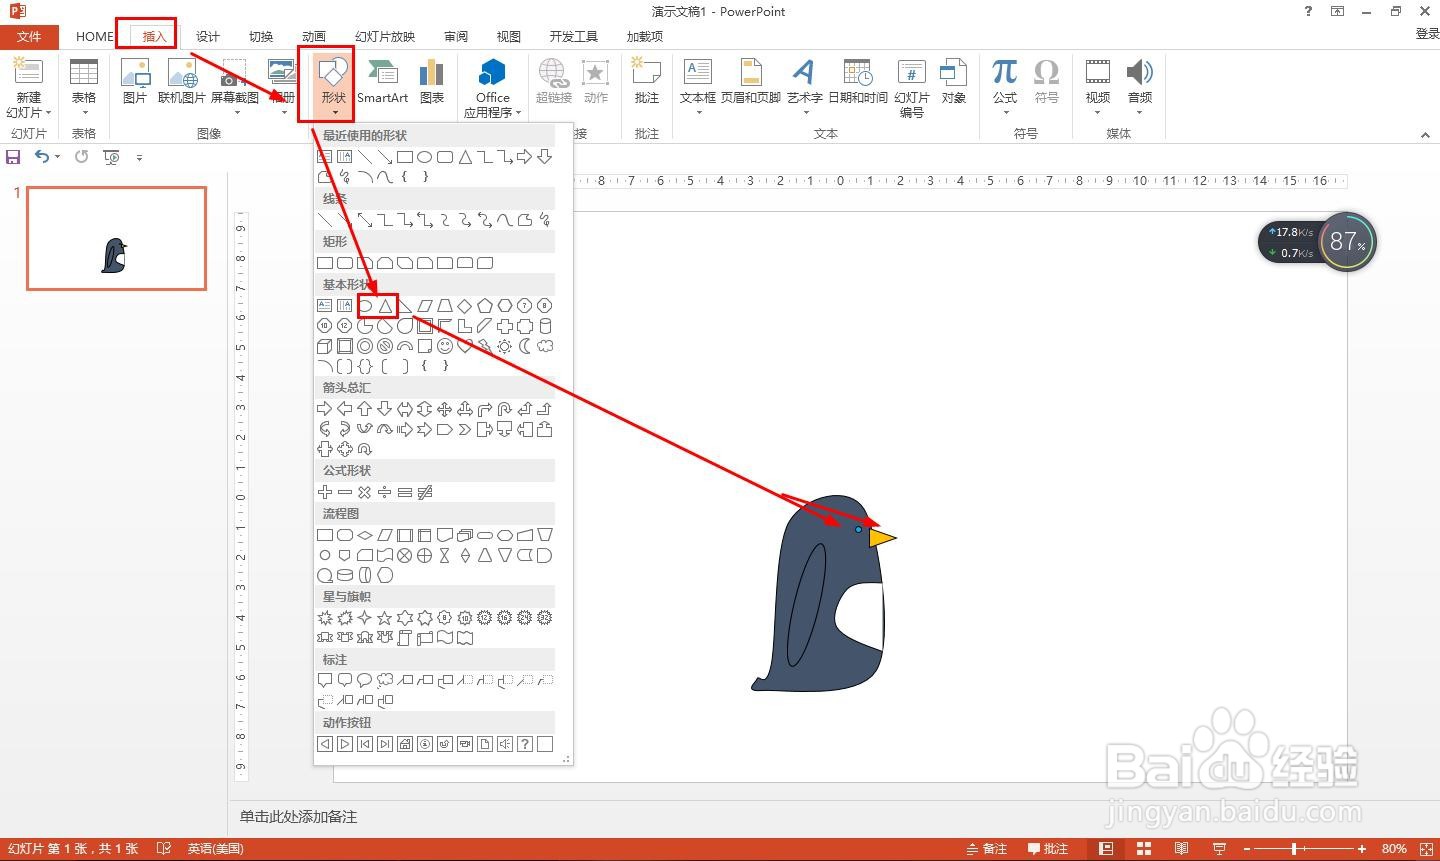Toggle the 备注 notes pane in status bar
Screen dimensions: 1440x861
[987, 849]
